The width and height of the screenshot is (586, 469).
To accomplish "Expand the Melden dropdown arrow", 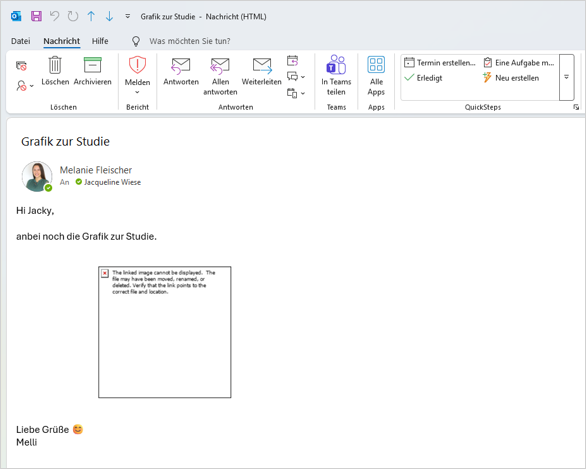I will coord(137,92).
